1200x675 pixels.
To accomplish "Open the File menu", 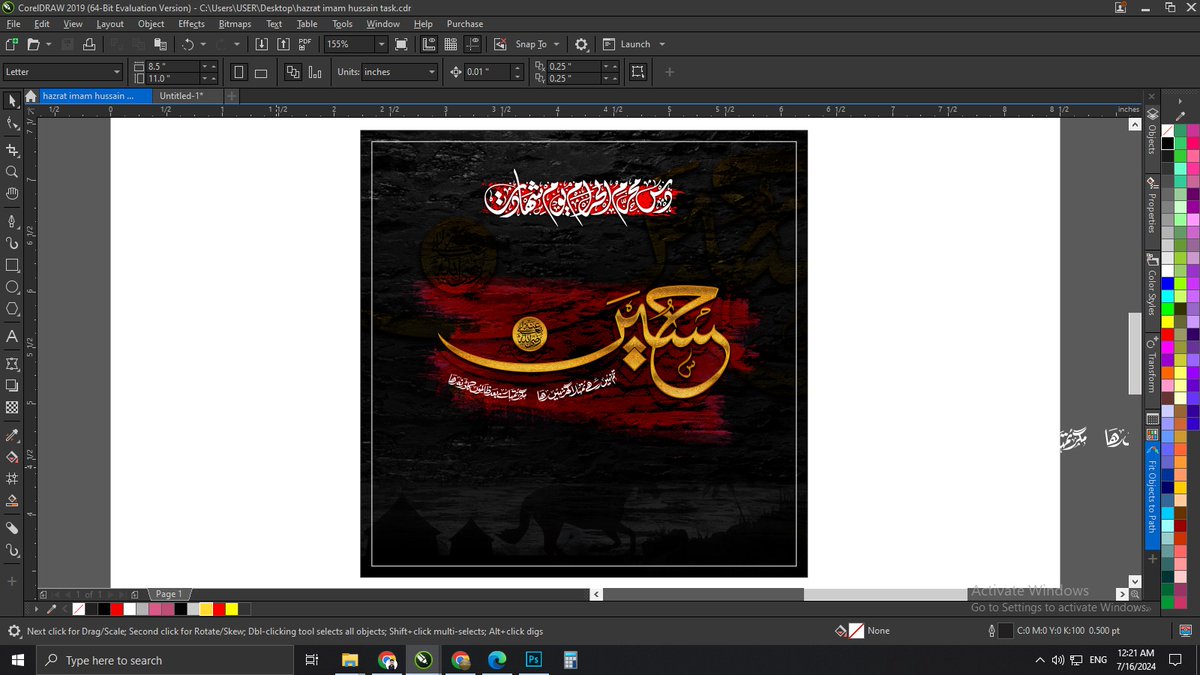I will tap(13, 24).
